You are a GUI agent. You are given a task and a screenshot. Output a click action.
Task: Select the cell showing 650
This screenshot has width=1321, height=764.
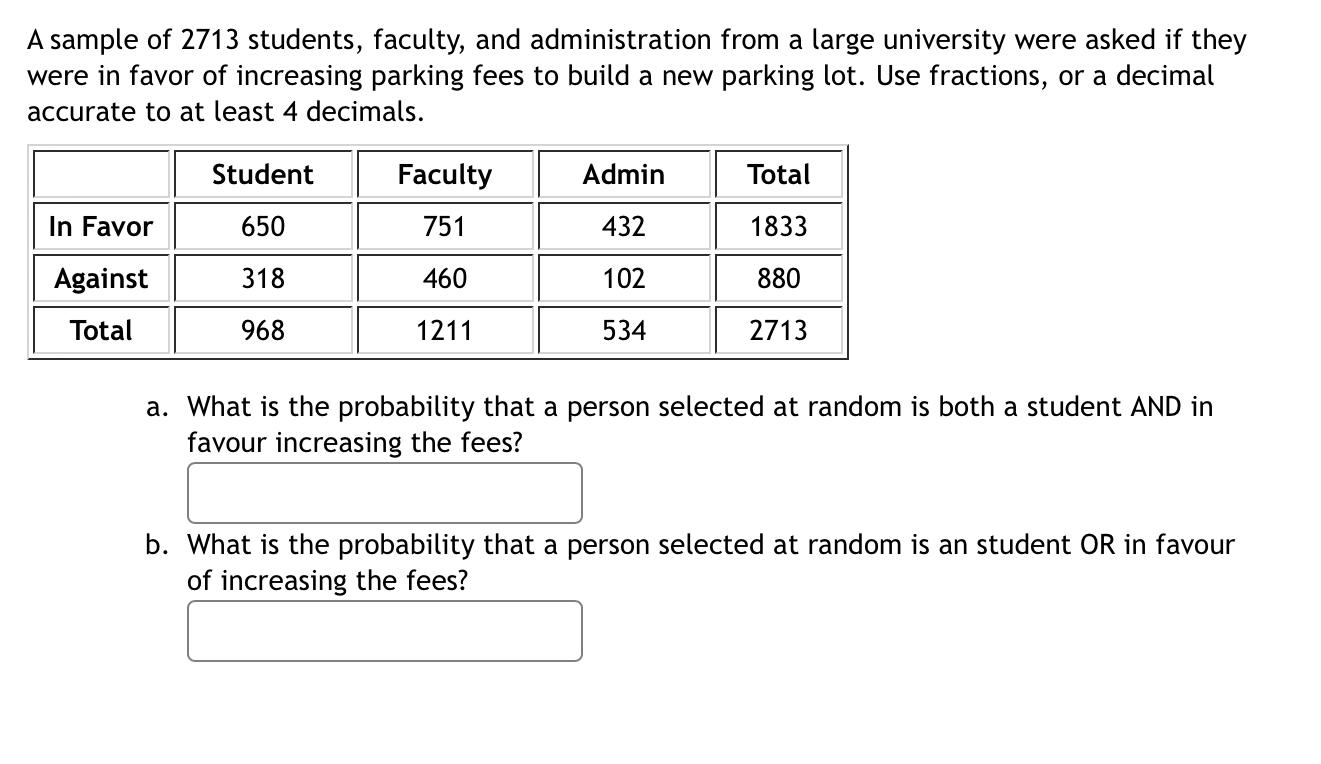point(262,226)
